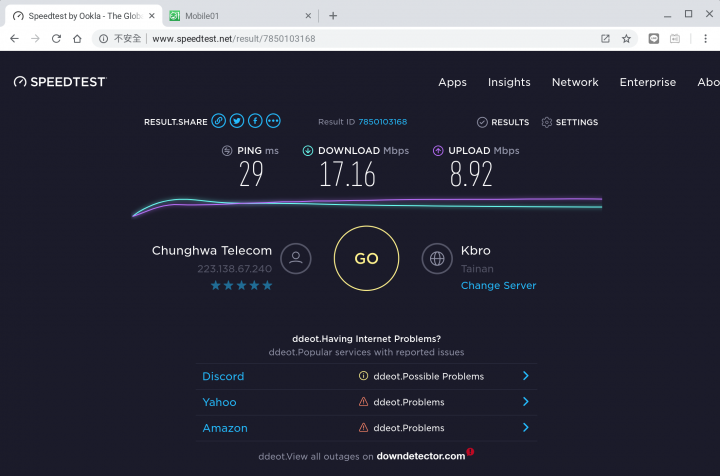The height and width of the screenshot is (476, 720).
Task: Open the Discord status link
Action: (223, 376)
